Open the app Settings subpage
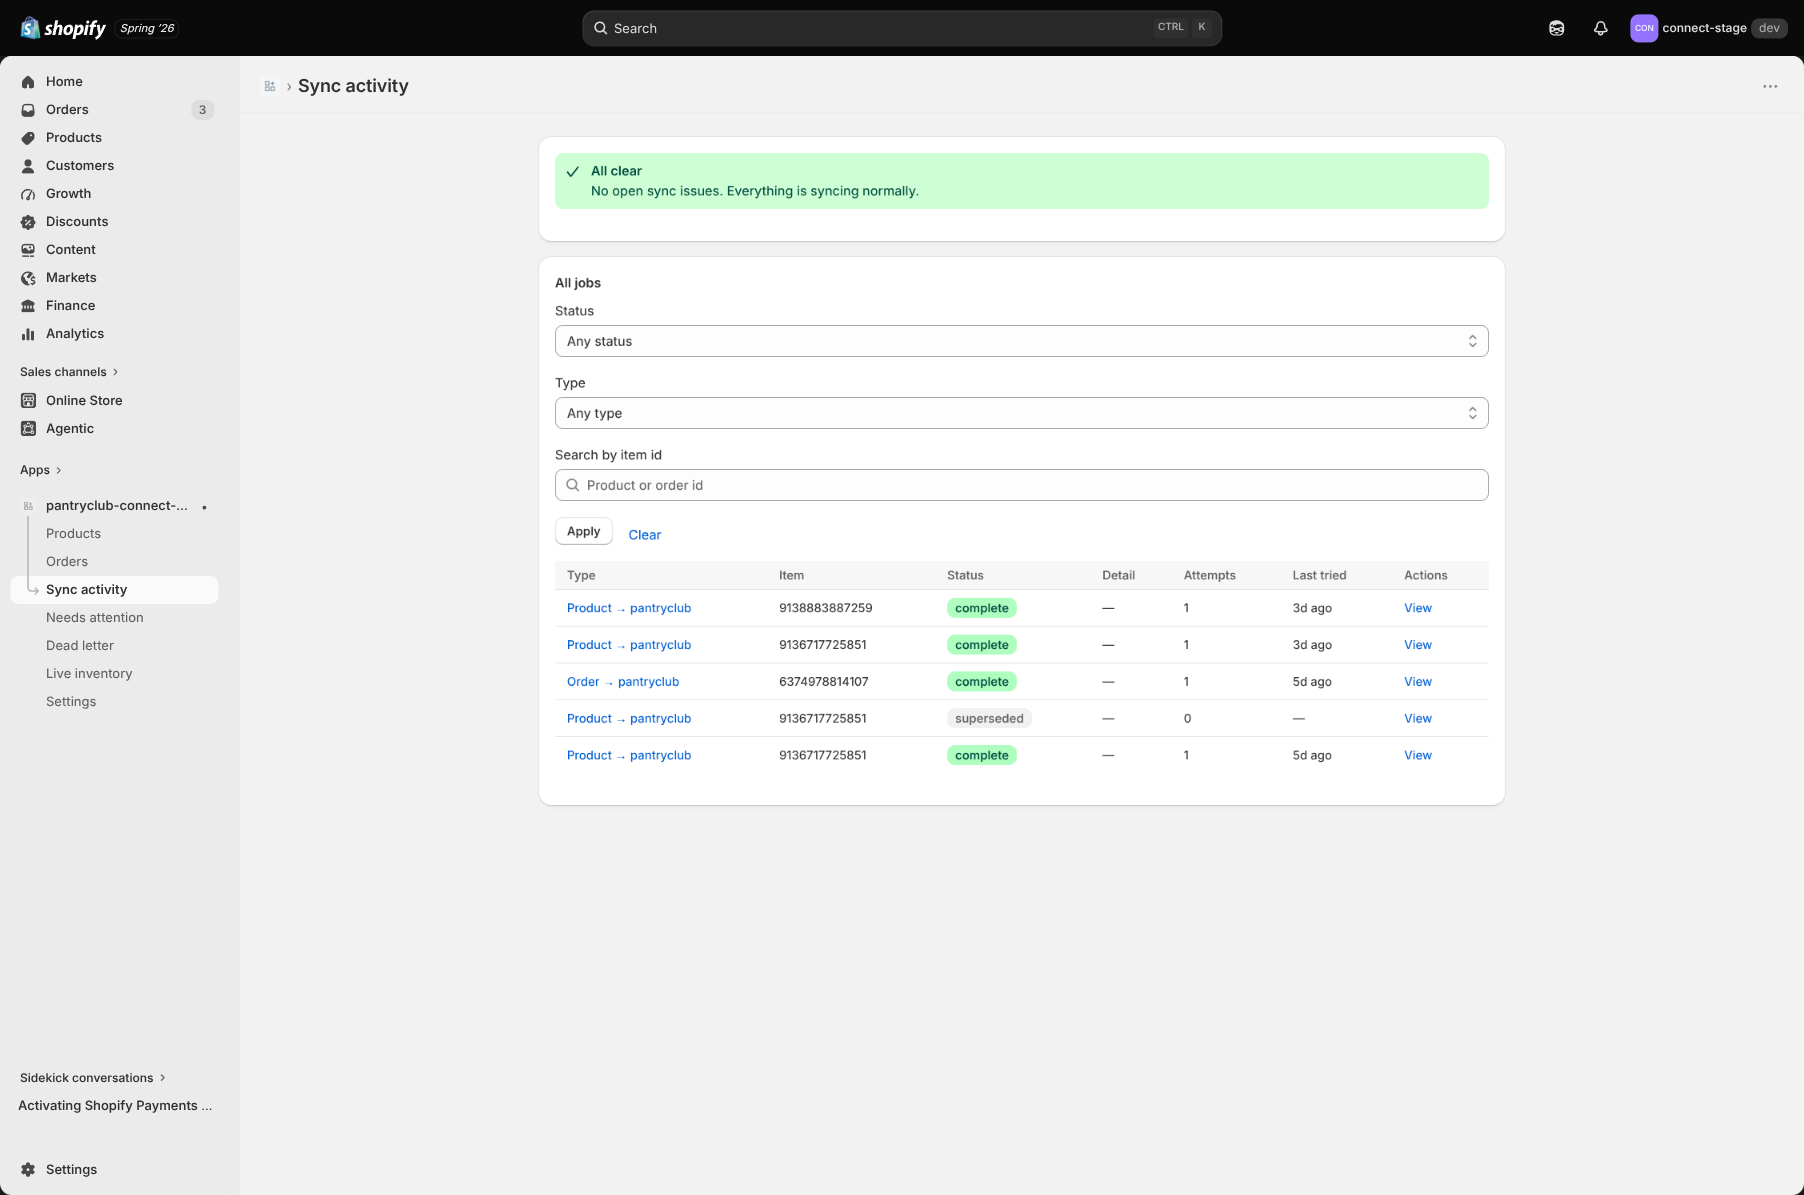The image size is (1804, 1195). 71,702
